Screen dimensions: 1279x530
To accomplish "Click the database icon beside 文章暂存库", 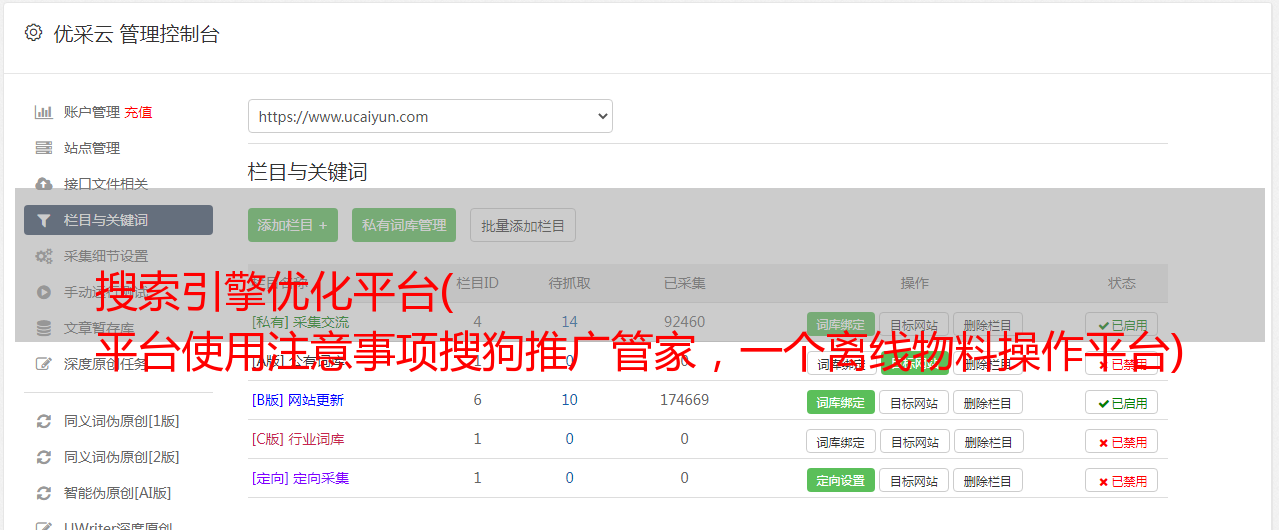I will pyautogui.click(x=44, y=328).
